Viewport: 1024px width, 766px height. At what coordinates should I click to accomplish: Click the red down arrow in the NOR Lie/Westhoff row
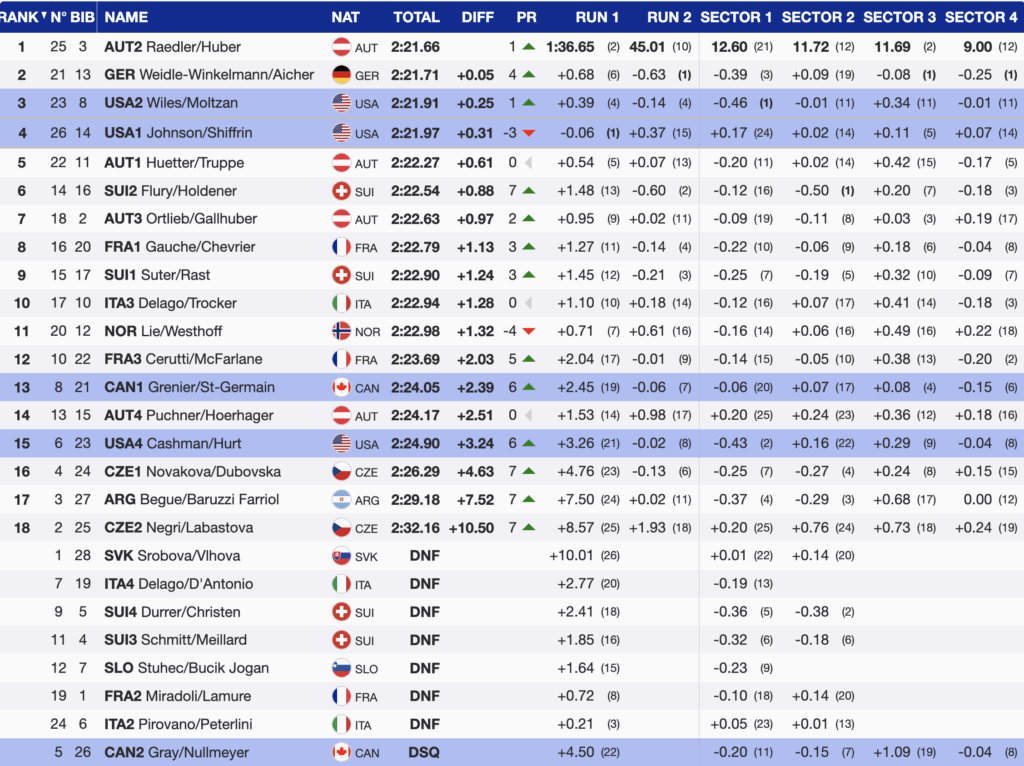pyautogui.click(x=529, y=331)
